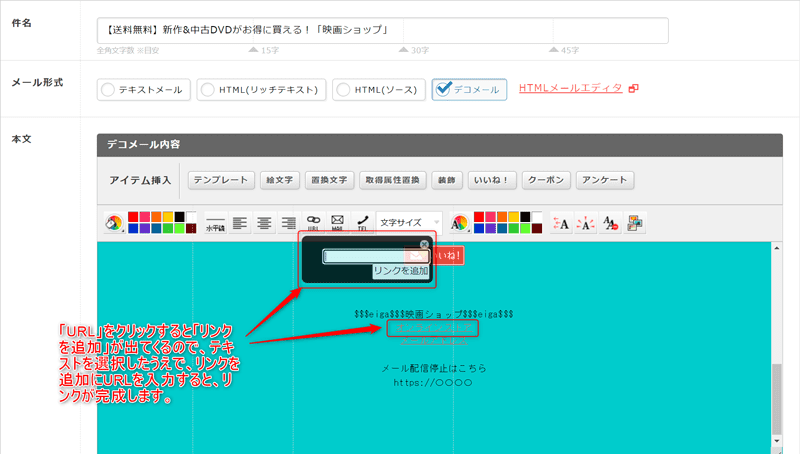The height and width of the screenshot is (454, 800).
Task: Click the いいね！ insert button
Action: pos(492,180)
